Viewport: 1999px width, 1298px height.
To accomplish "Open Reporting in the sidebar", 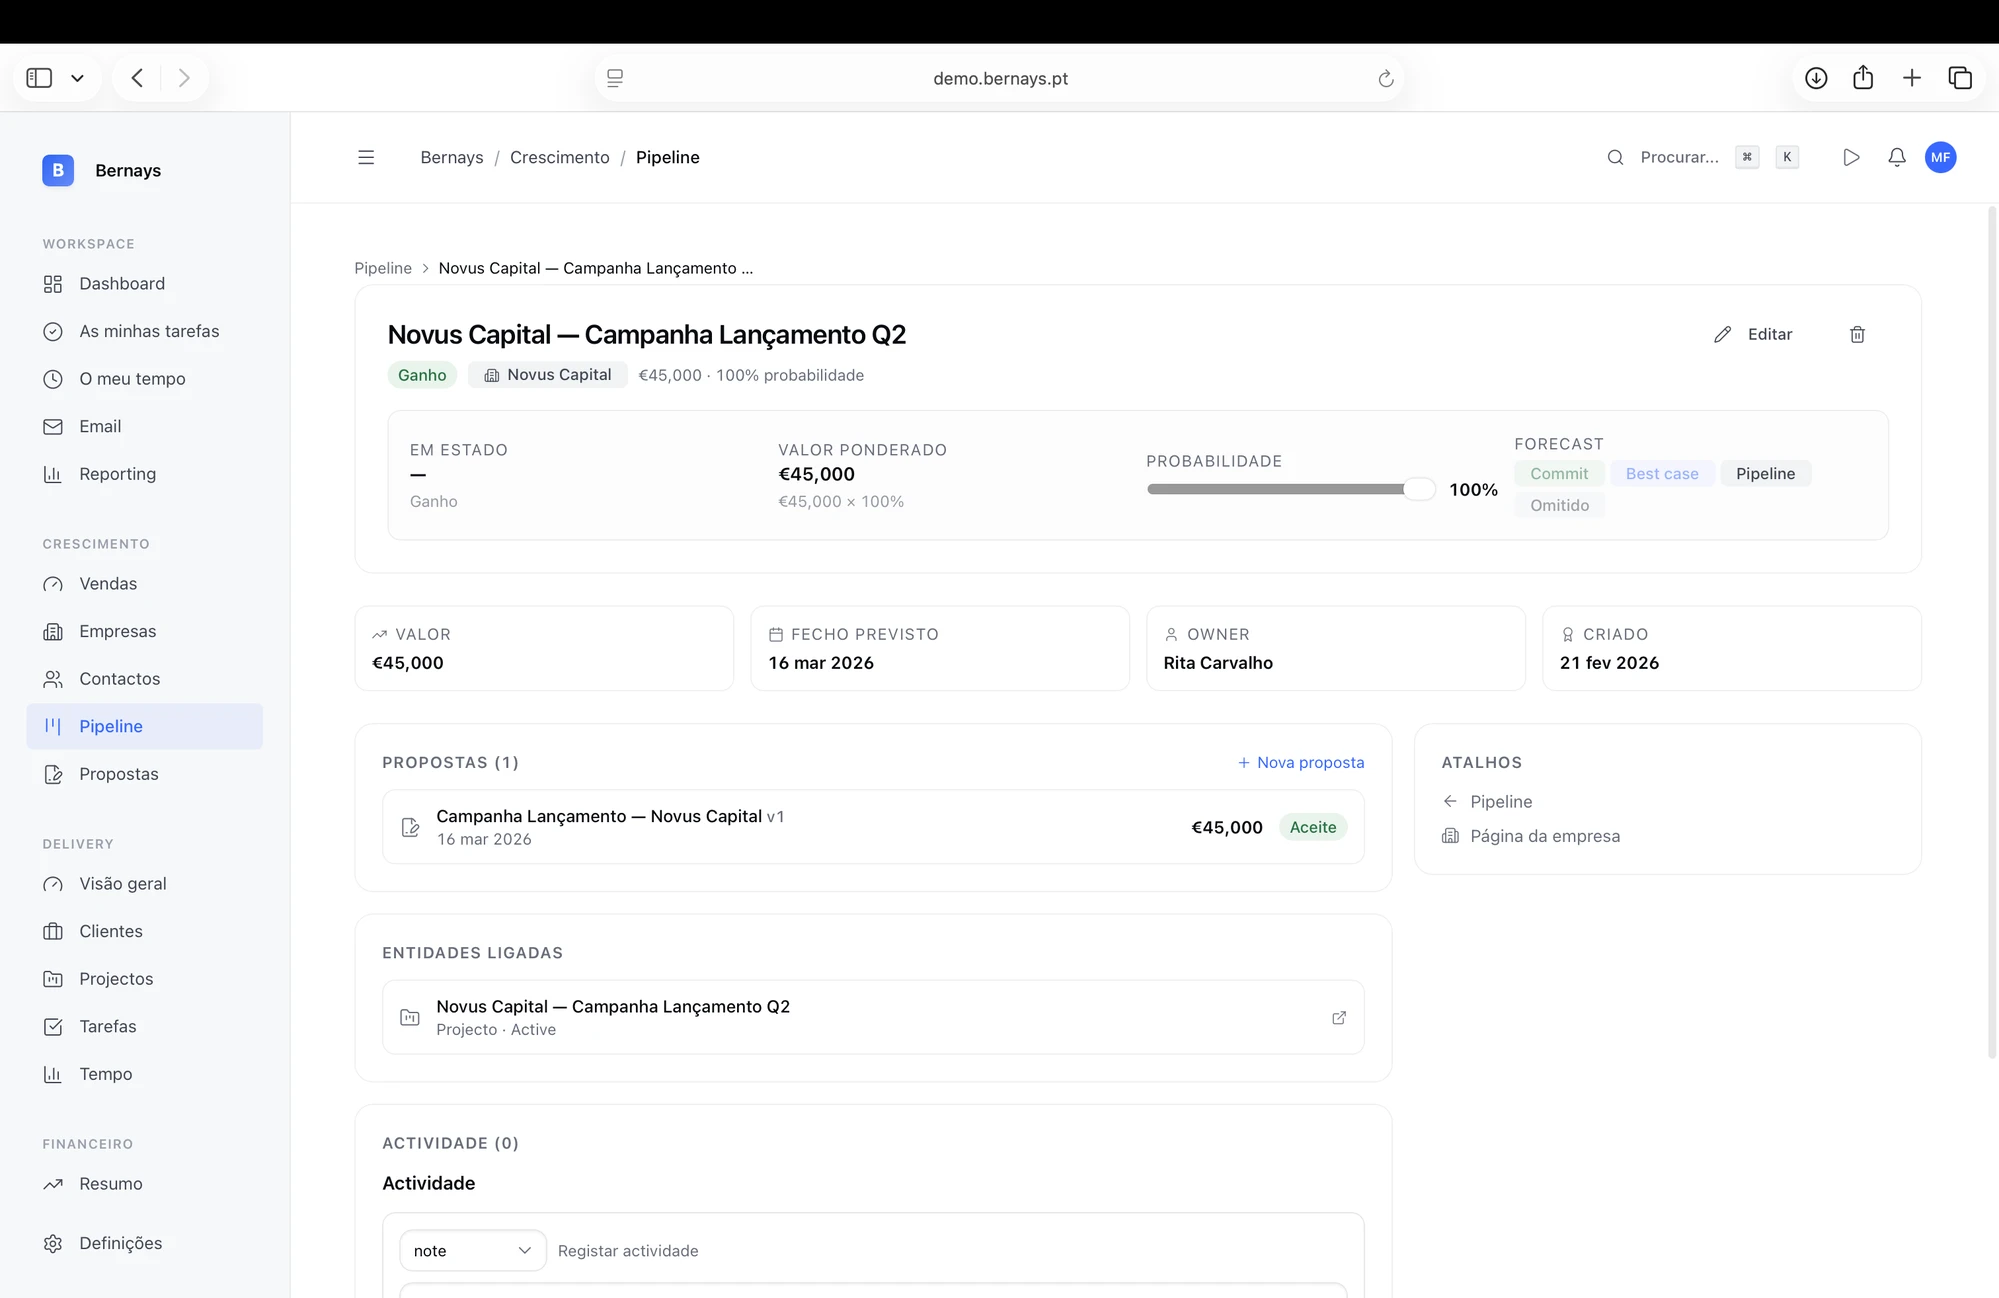I will coord(145,474).
